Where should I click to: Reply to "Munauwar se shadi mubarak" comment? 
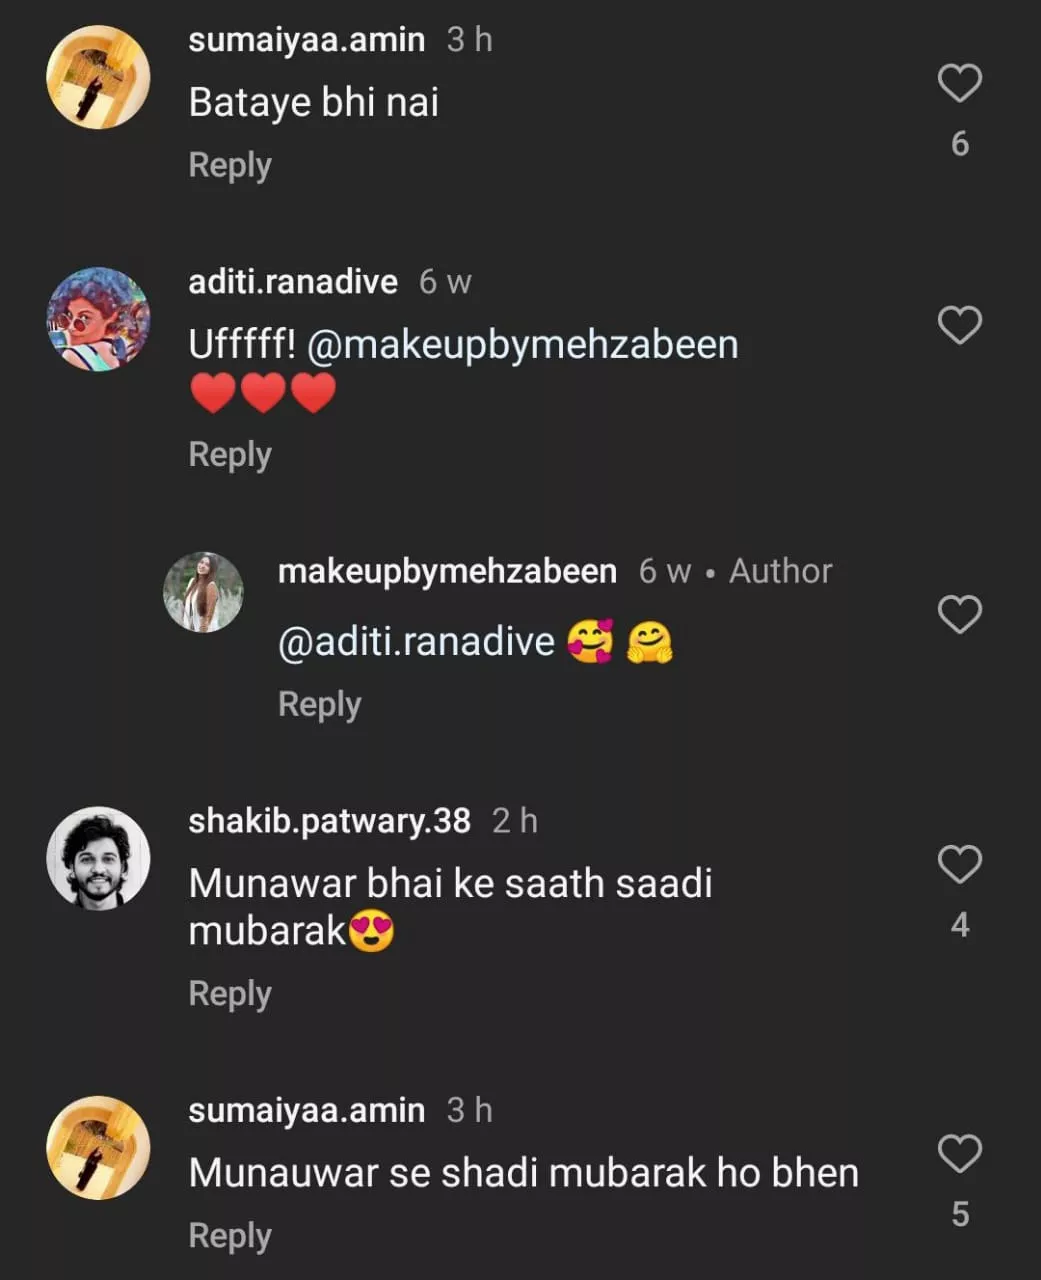[x=230, y=1236]
